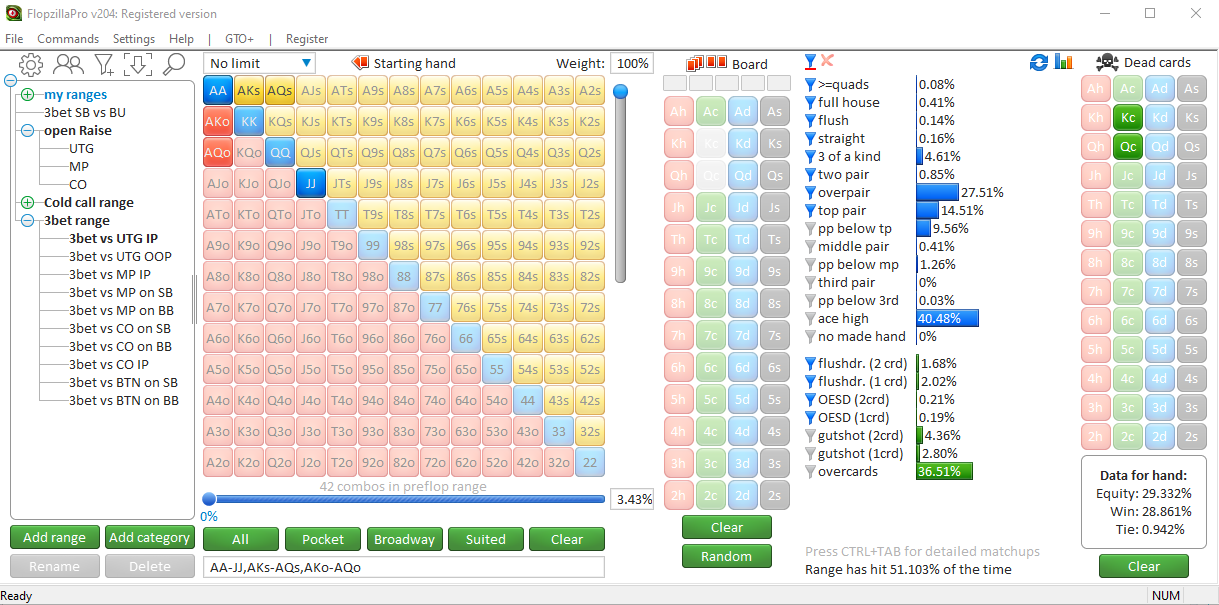Click the blue refresh arrows icon
This screenshot has width=1219, height=605.
[1039, 62]
